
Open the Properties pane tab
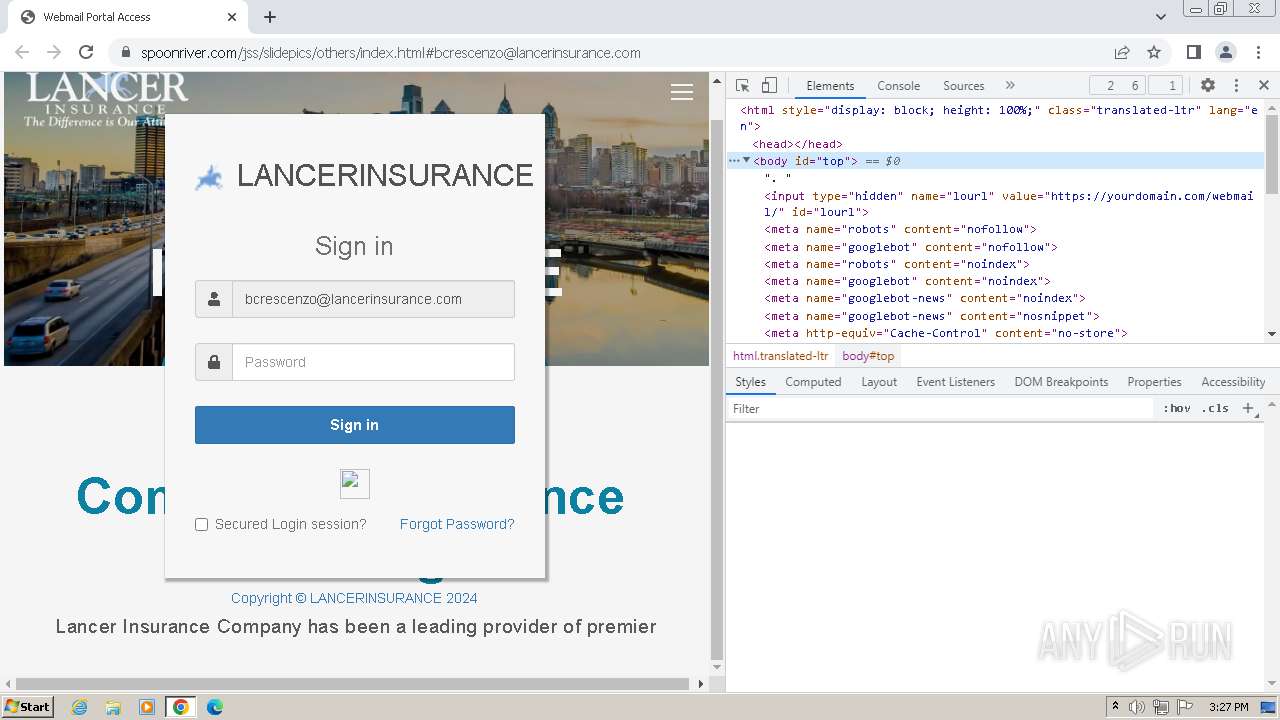tap(1154, 382)
